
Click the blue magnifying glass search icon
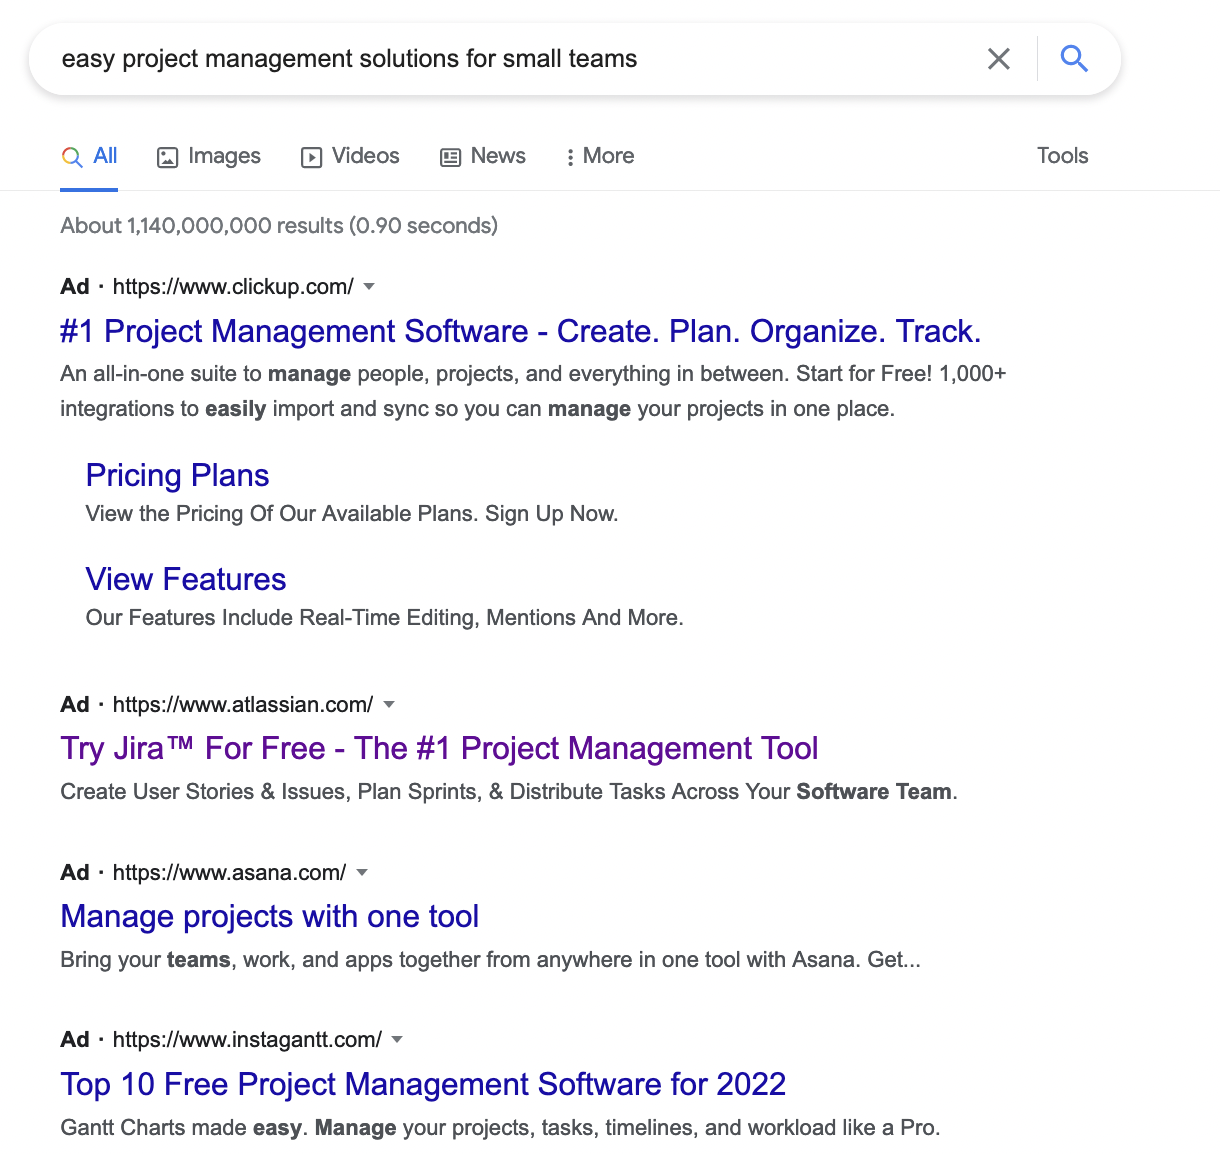tap(1074, 59)
